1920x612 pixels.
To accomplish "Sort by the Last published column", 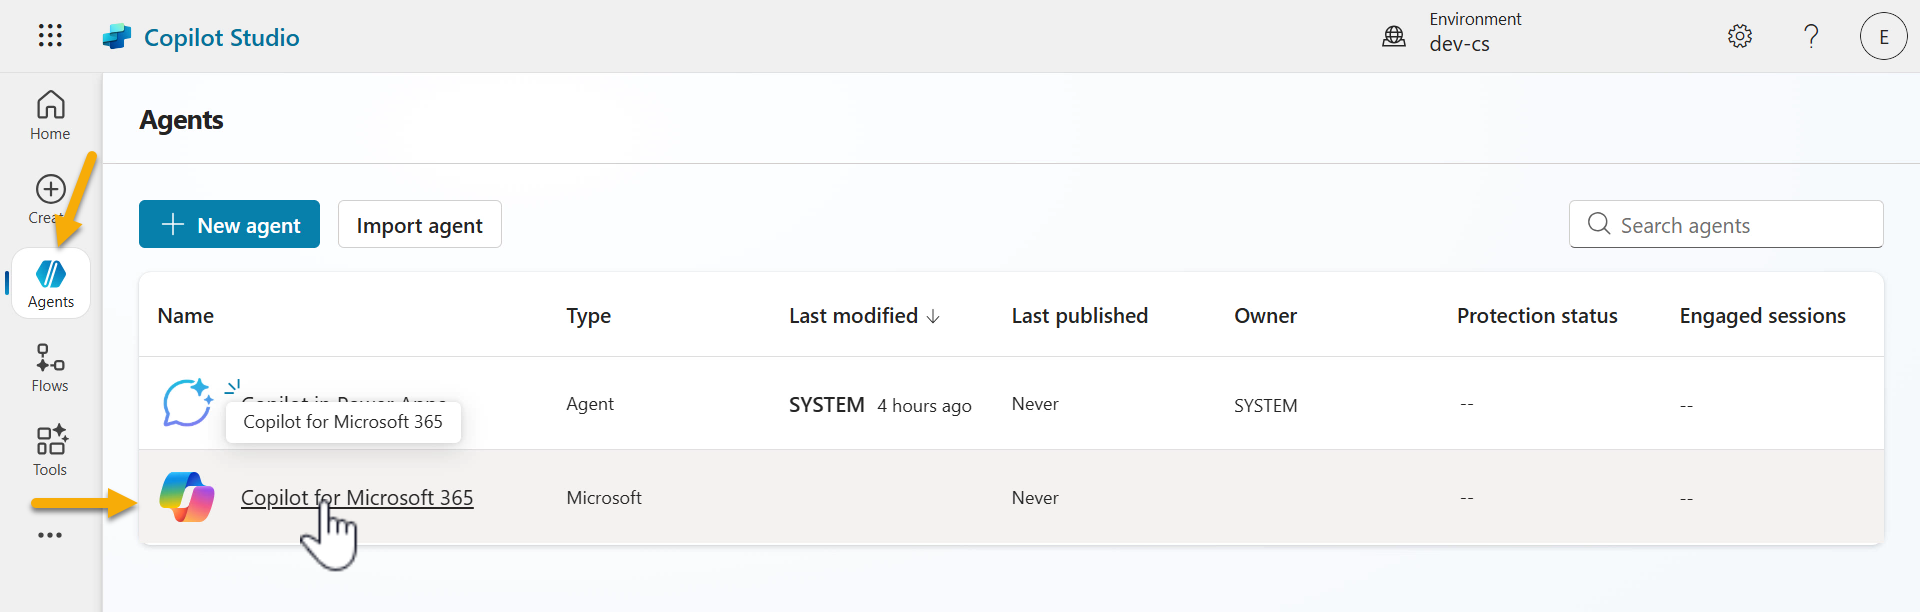I will [1080, 316].
